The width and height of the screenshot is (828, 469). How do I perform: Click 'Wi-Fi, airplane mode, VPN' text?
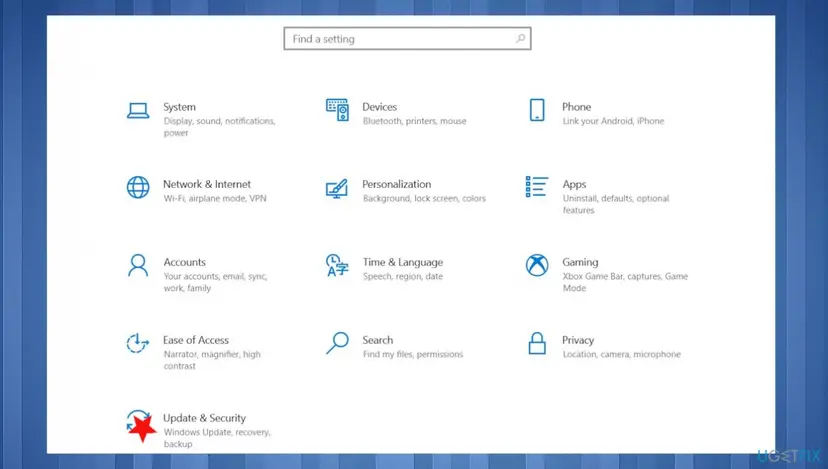(x=215, y=199)
